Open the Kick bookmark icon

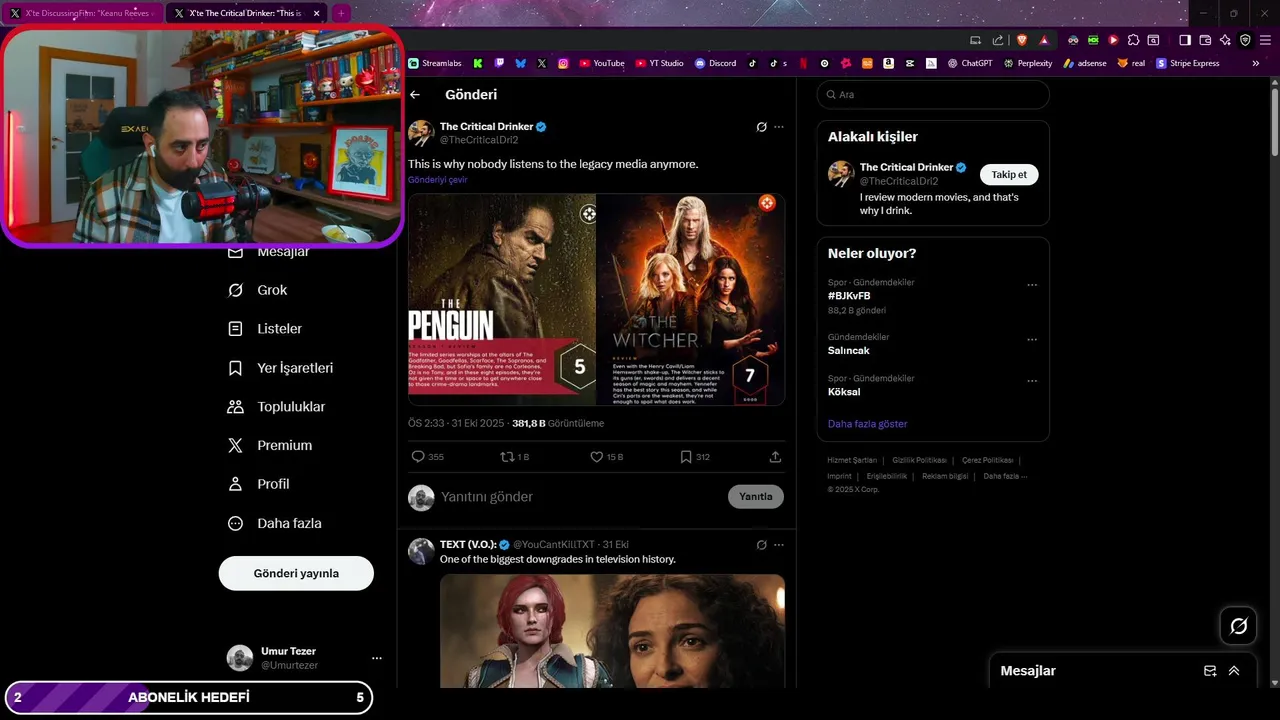pyautogui.click(x=478, y=63)
